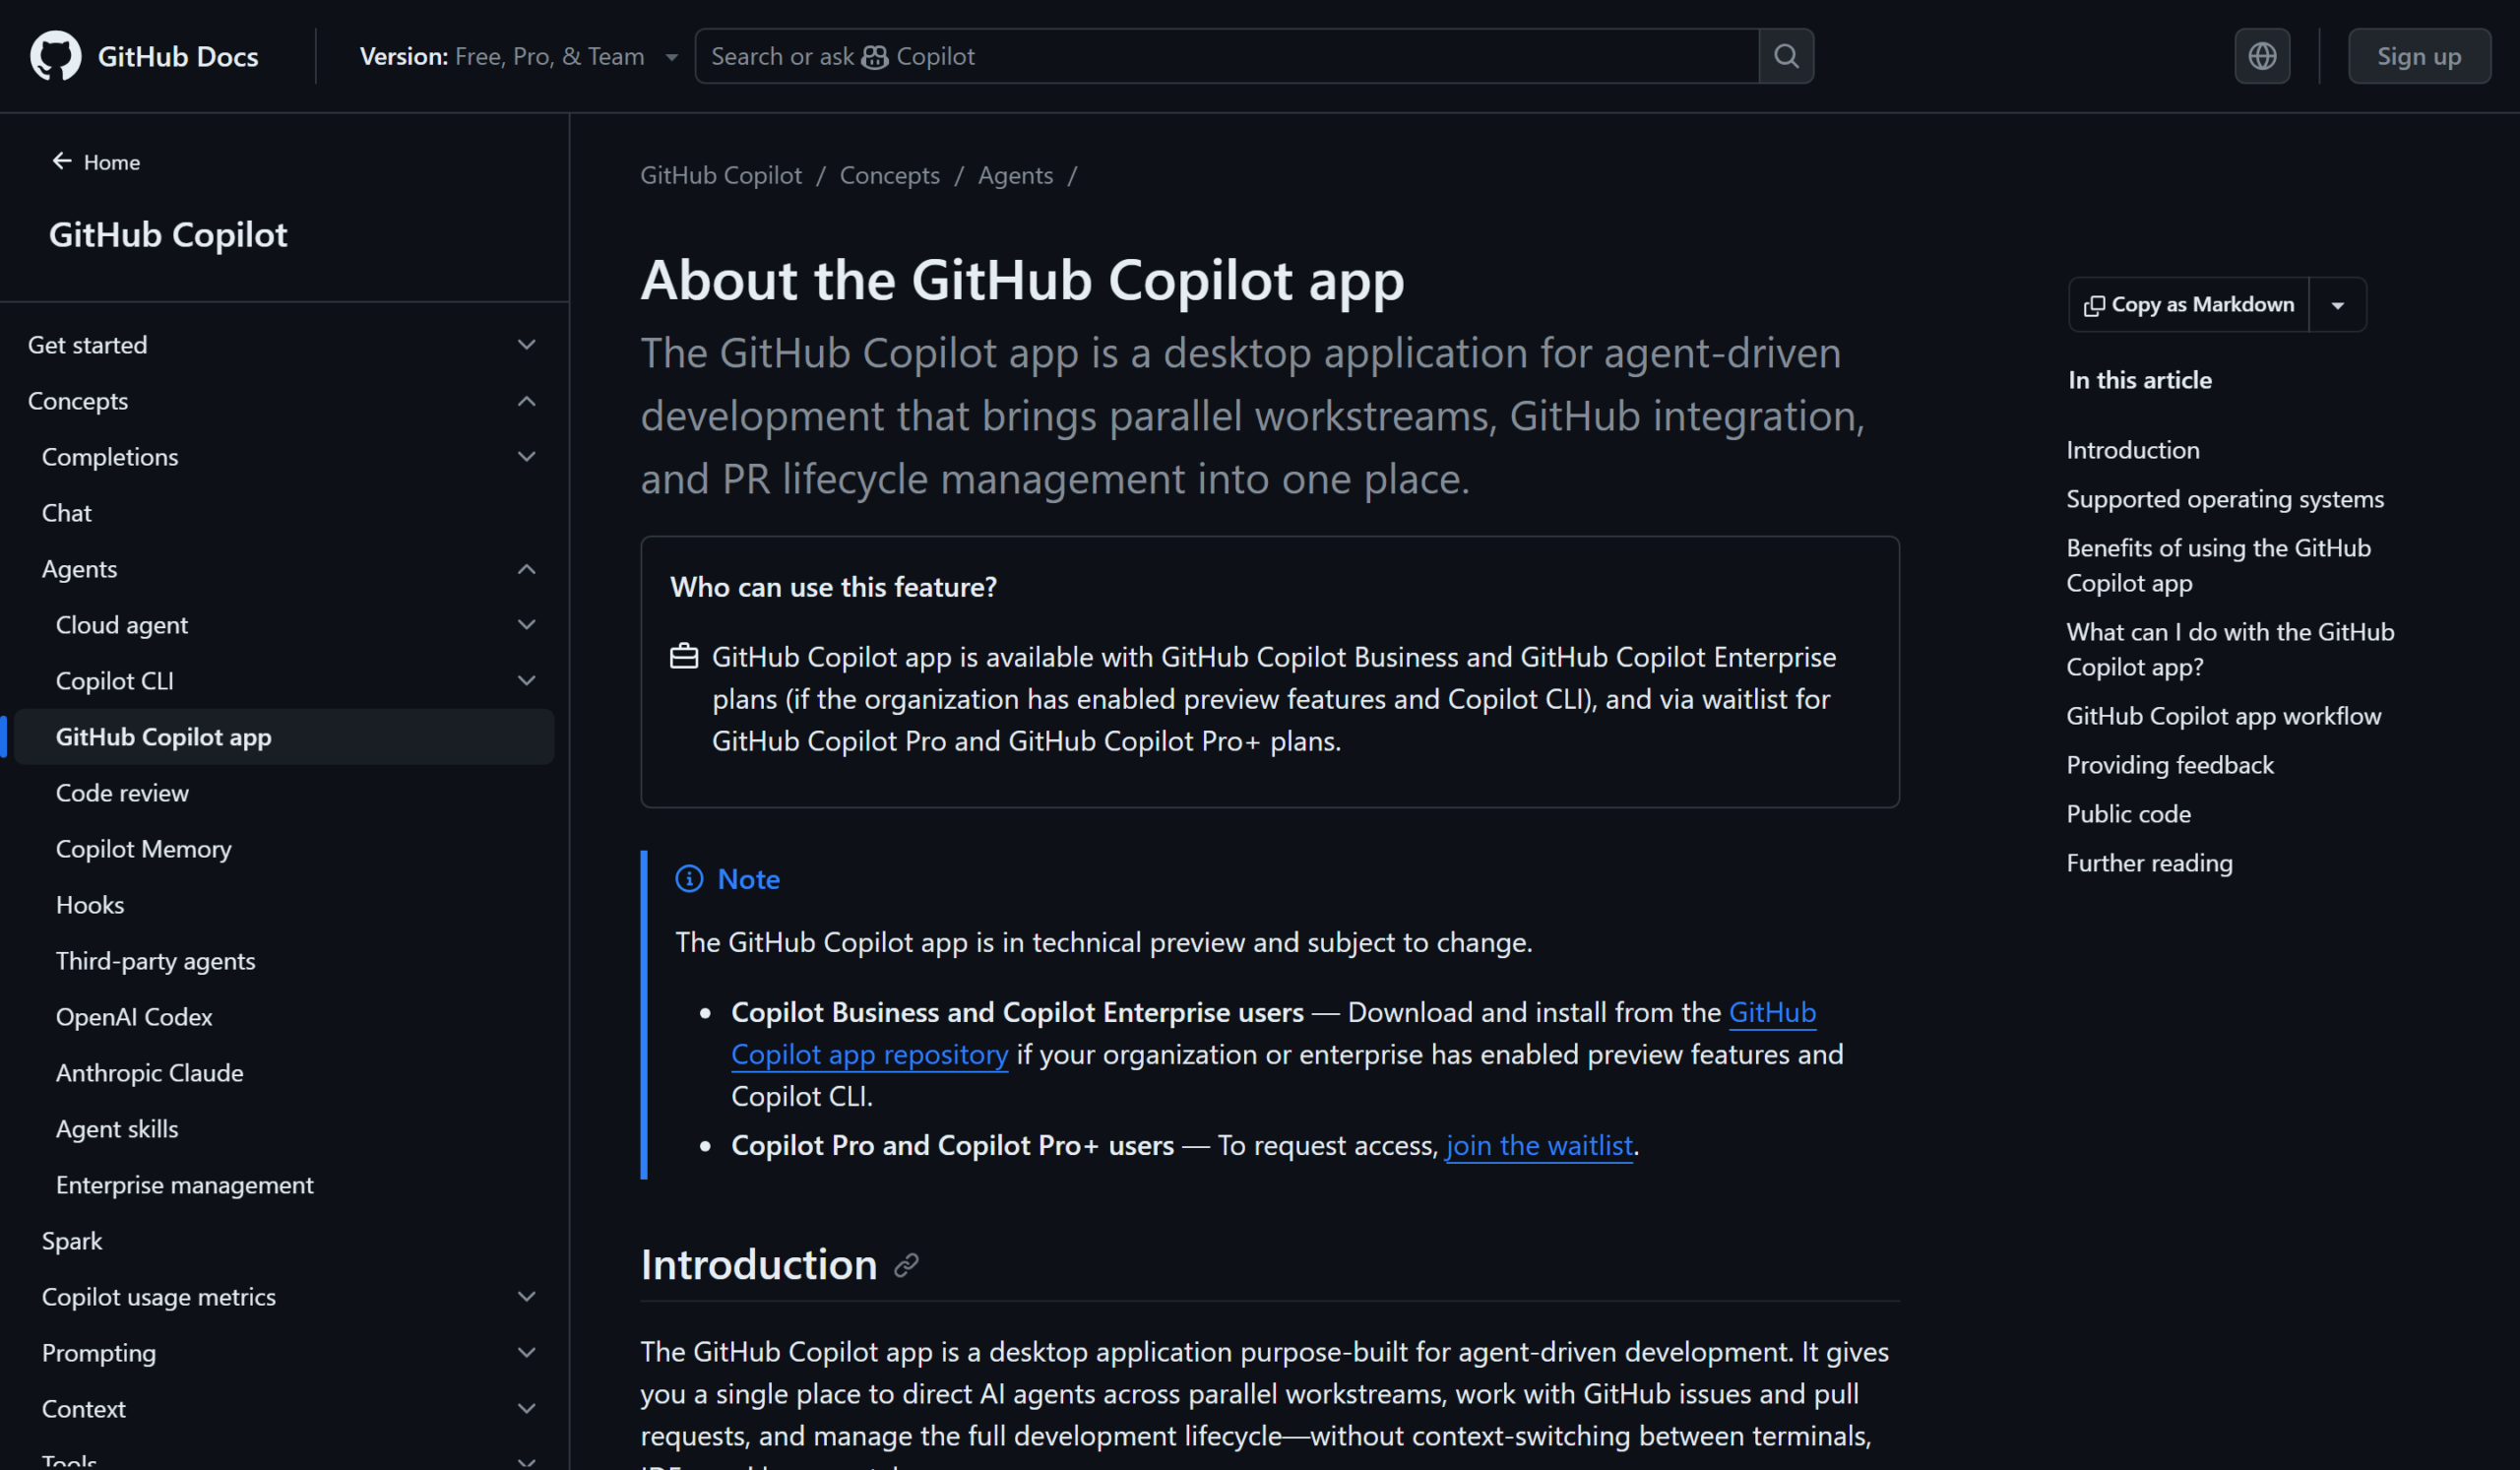Expand the Copilot usage metrics chevron

(527, 1297)
